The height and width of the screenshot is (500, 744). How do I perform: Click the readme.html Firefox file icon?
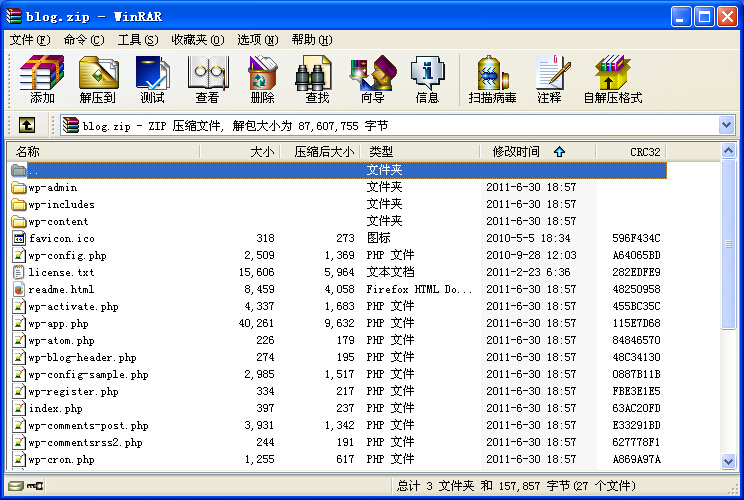click(19, 289)
